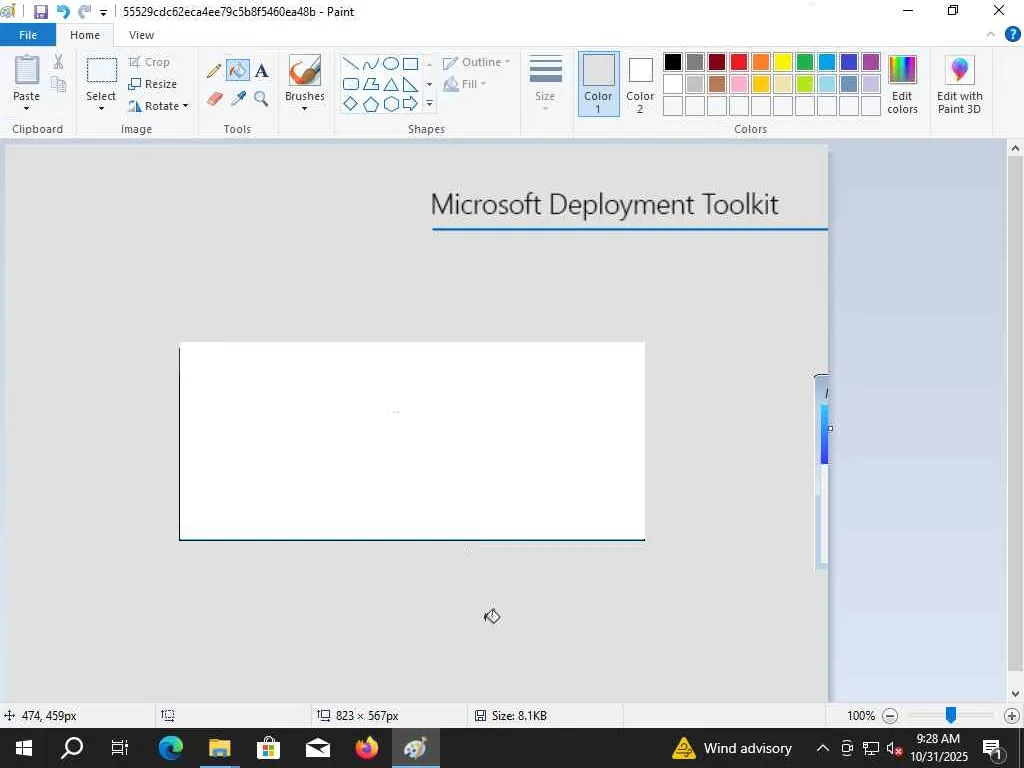Open Paint Help question mark
The image size is (1024, 768).
pyautogui.click(x=1012, y=35)
